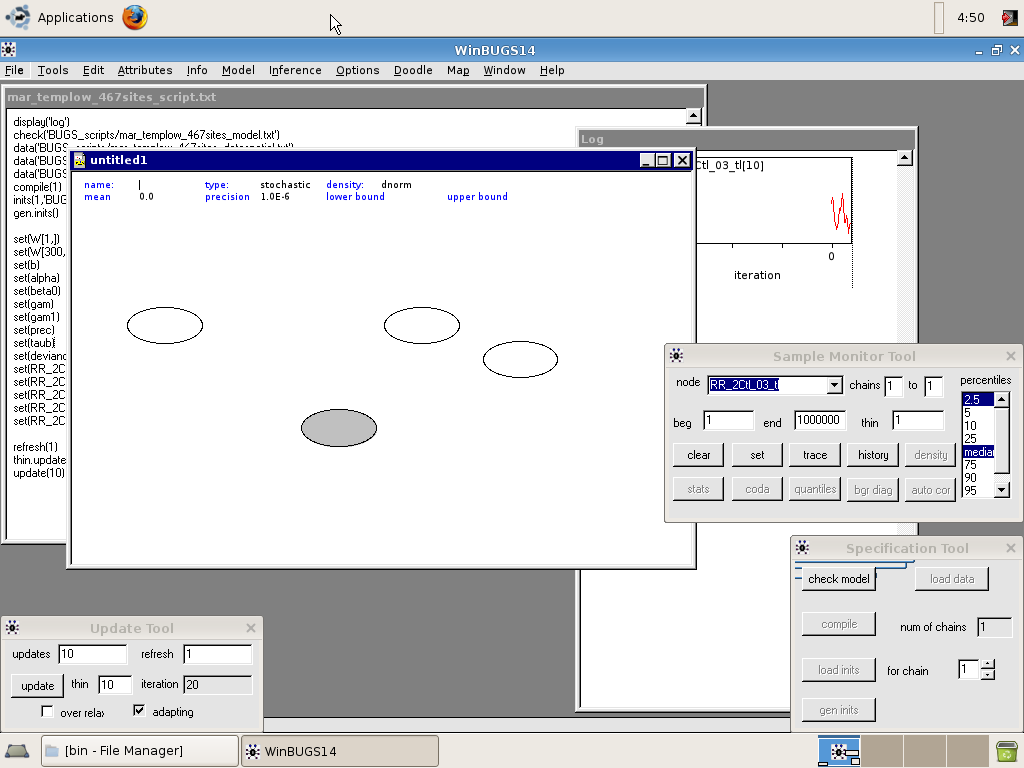Enable the over relax checkbox
This screenshot has width=1024, height=768.
point(47,711)
